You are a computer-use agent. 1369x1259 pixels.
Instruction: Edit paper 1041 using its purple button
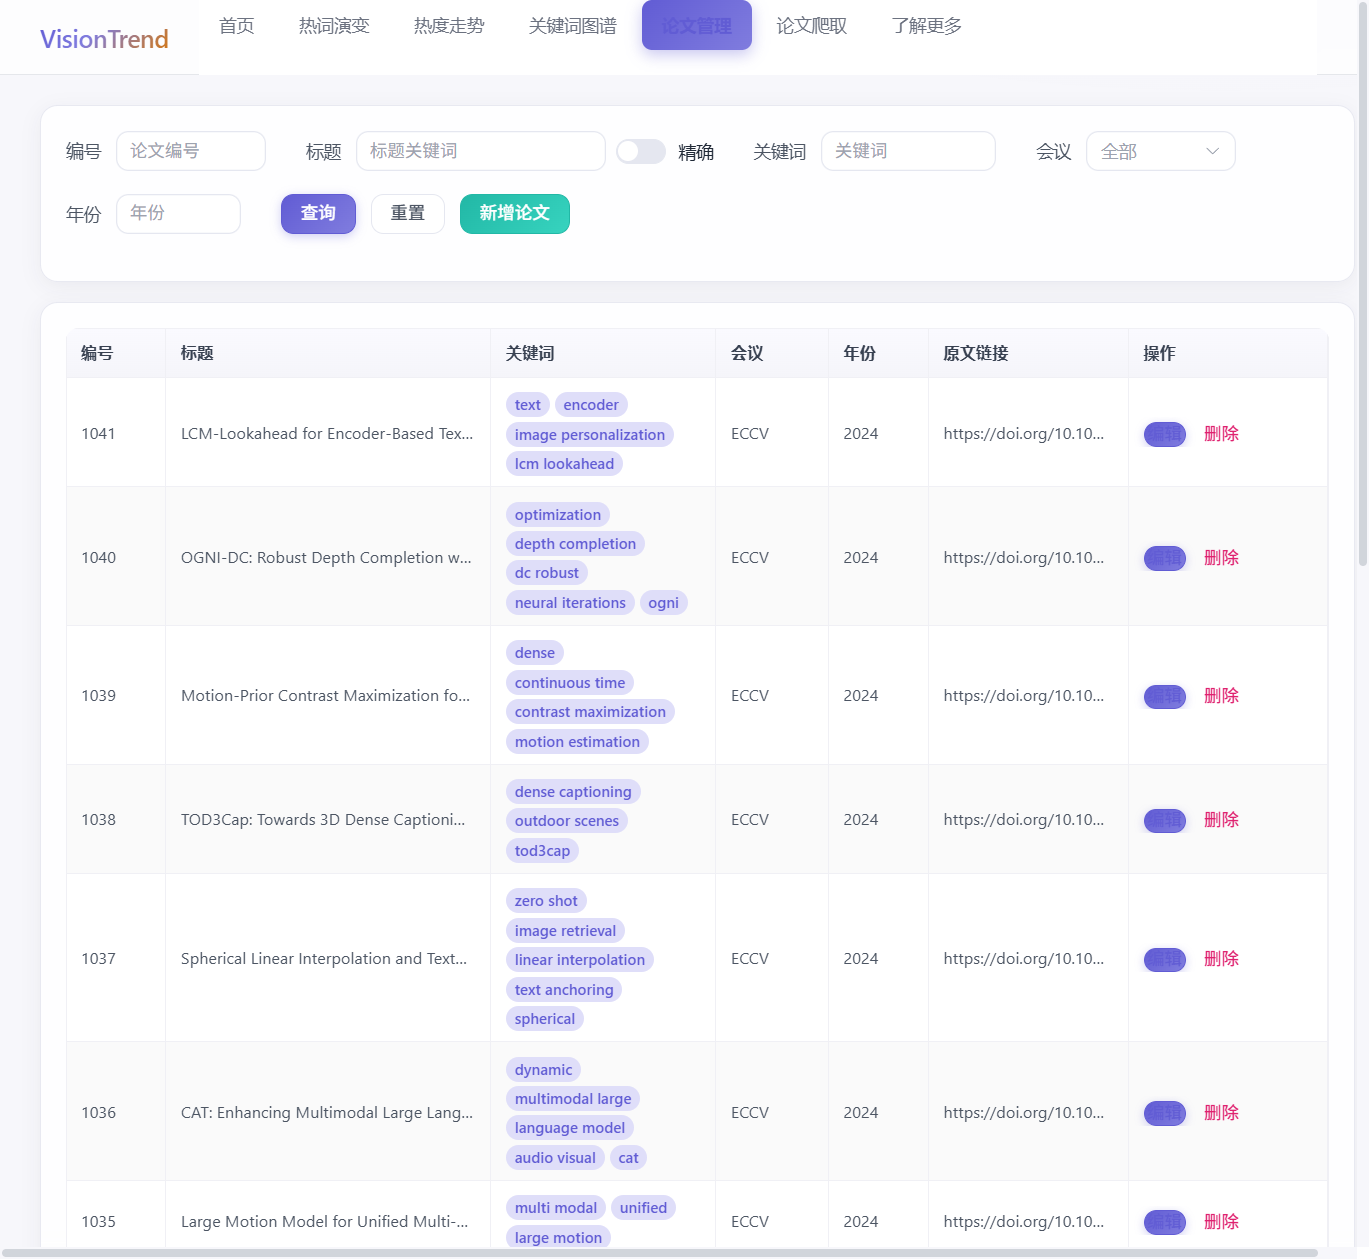click(1165, 434)
